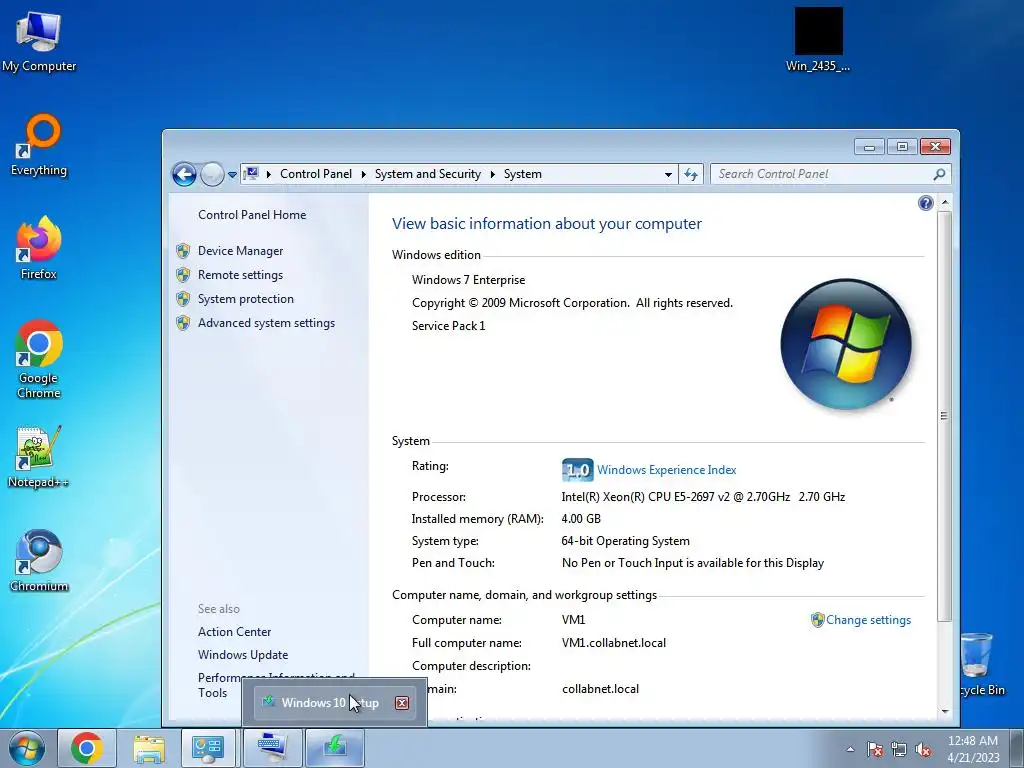This screenshot has height=768, width=1024.
Task: Open the recent pages dropdown arrow
Action: tap(232, 175)
